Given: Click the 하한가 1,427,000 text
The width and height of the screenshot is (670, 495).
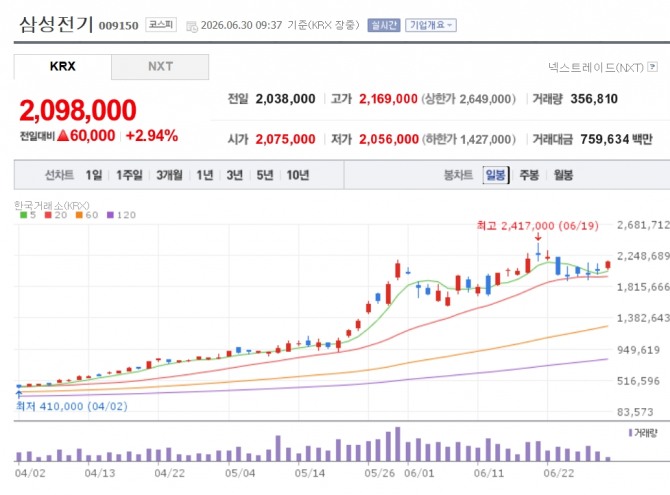Looking at the screenshot, I should click(x=469, y=139).
